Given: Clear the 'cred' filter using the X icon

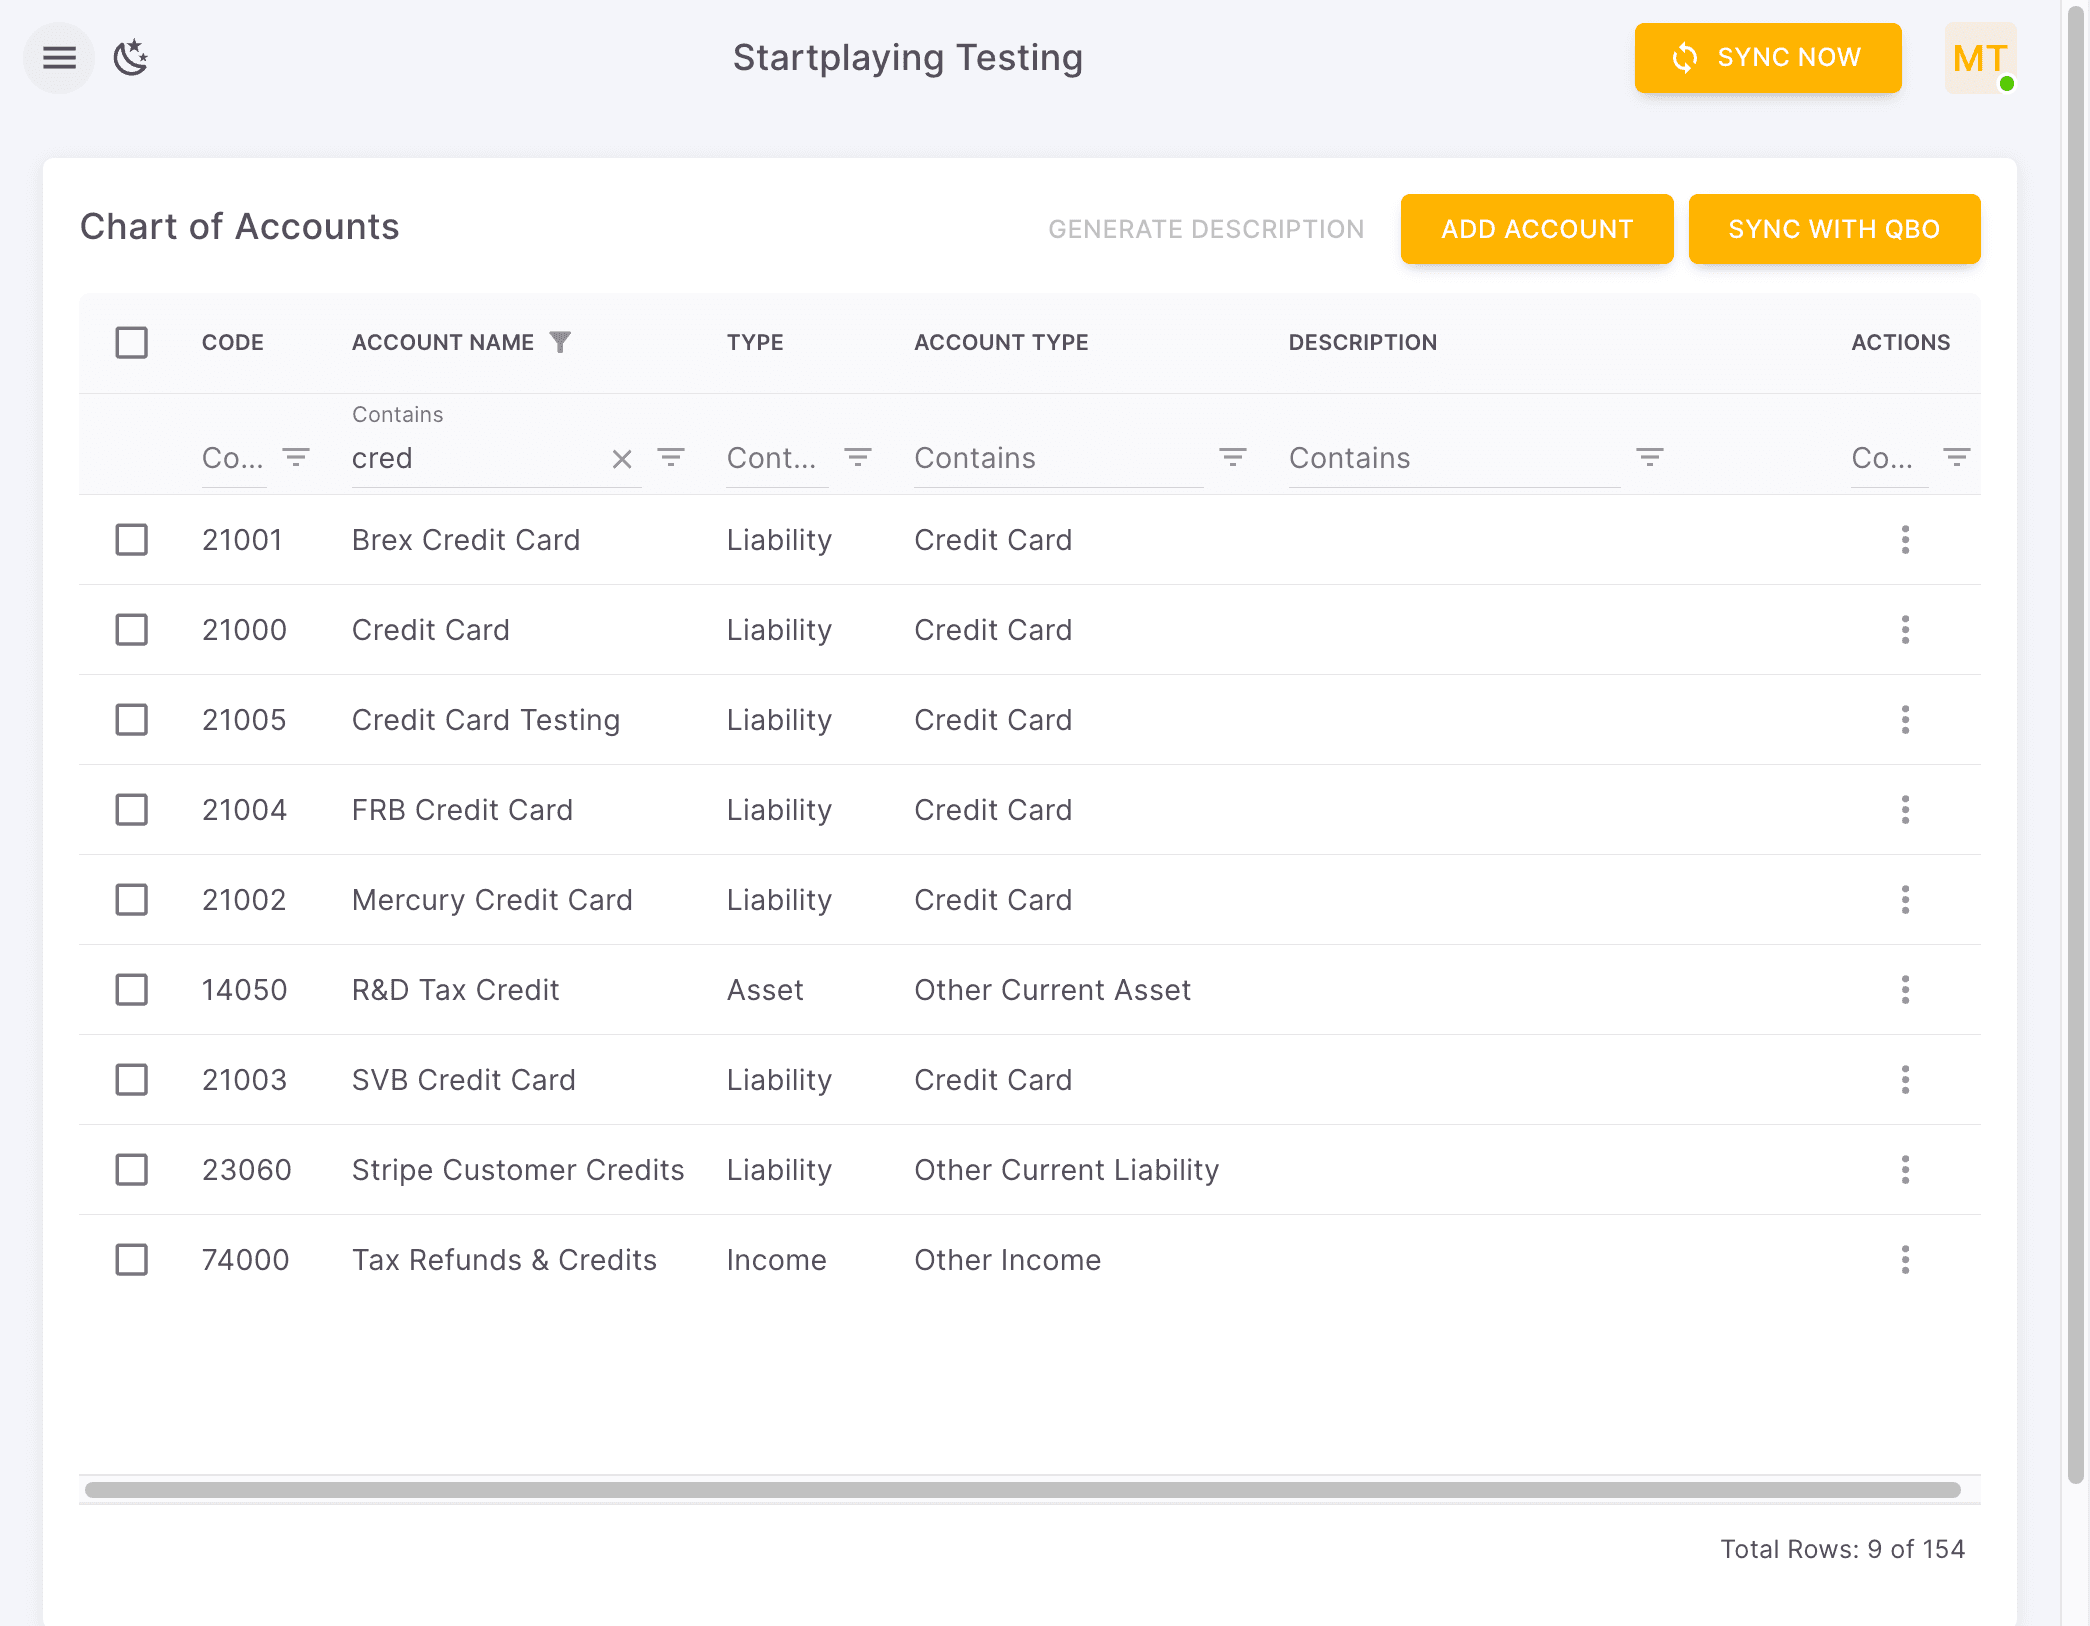Looking at the screenshot, I should click(622, 459).
